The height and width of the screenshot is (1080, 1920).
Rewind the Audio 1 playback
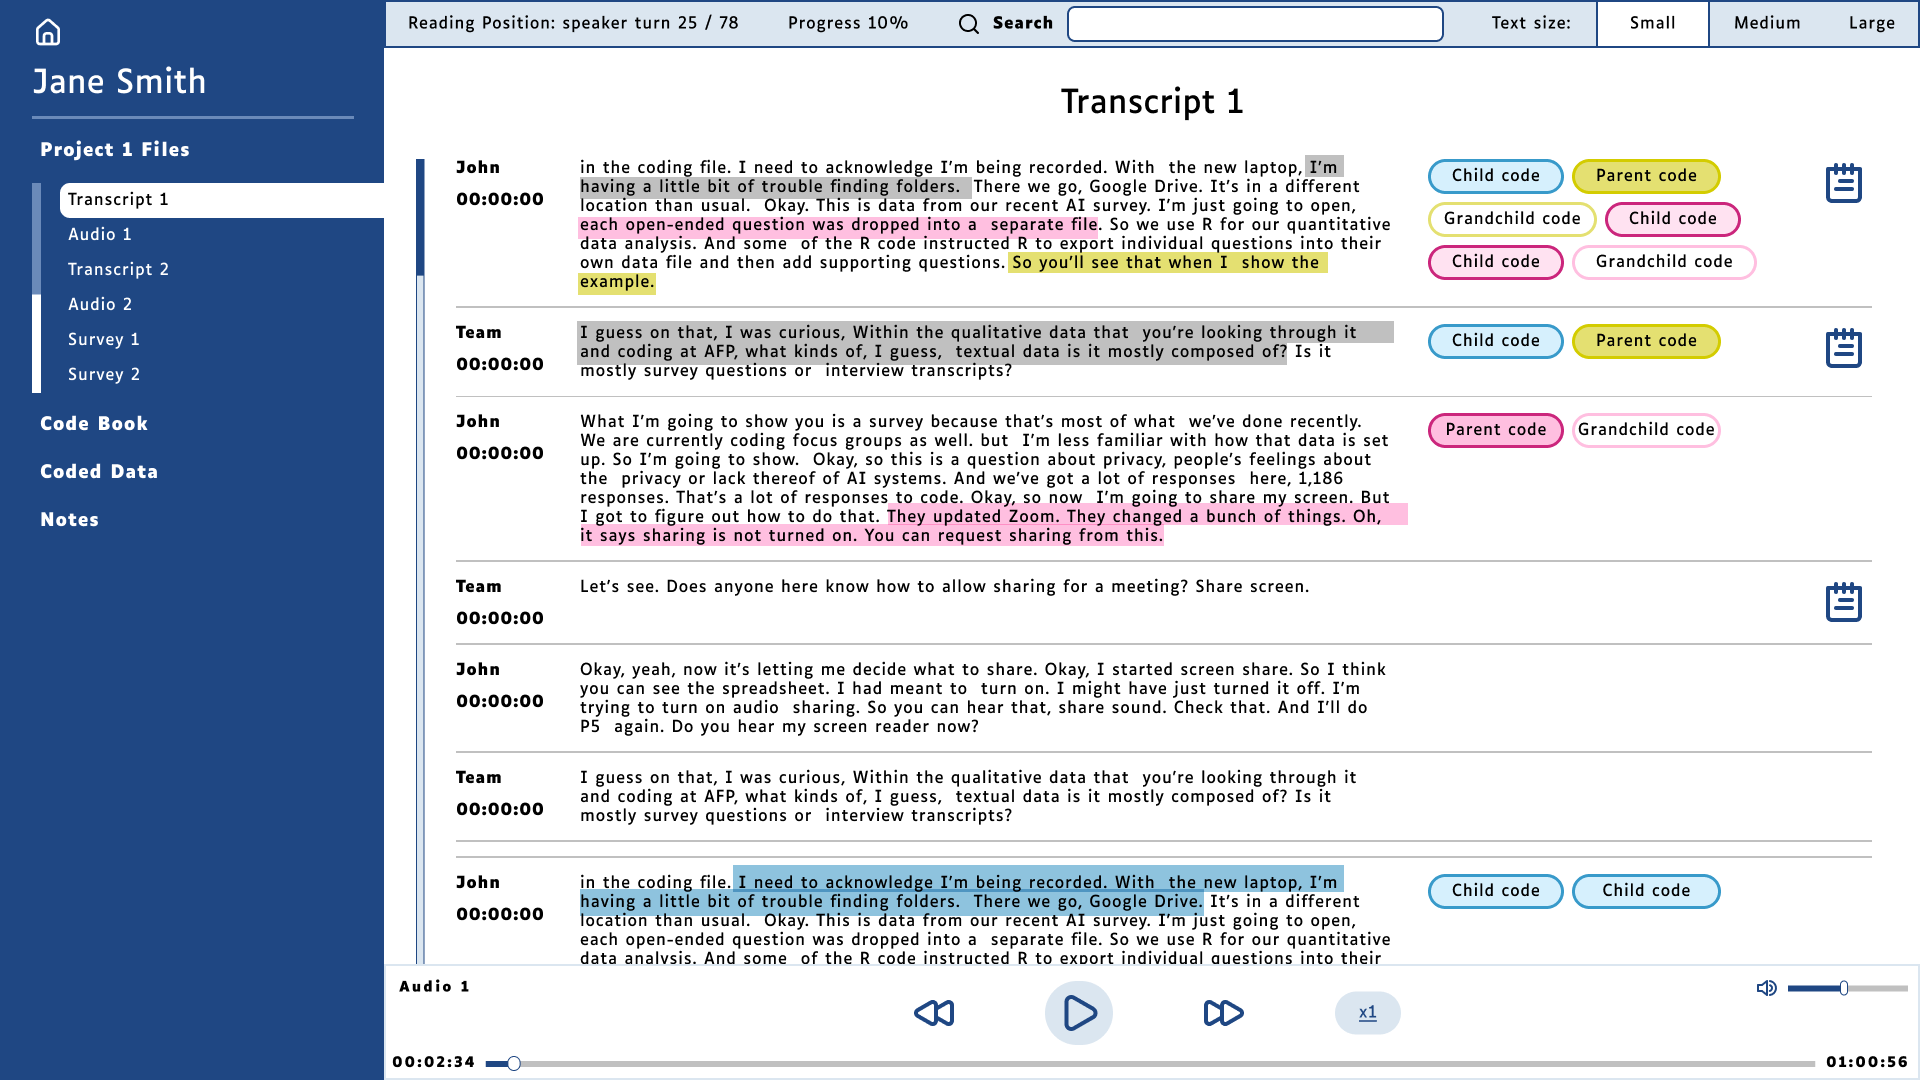coord(934,1013)
